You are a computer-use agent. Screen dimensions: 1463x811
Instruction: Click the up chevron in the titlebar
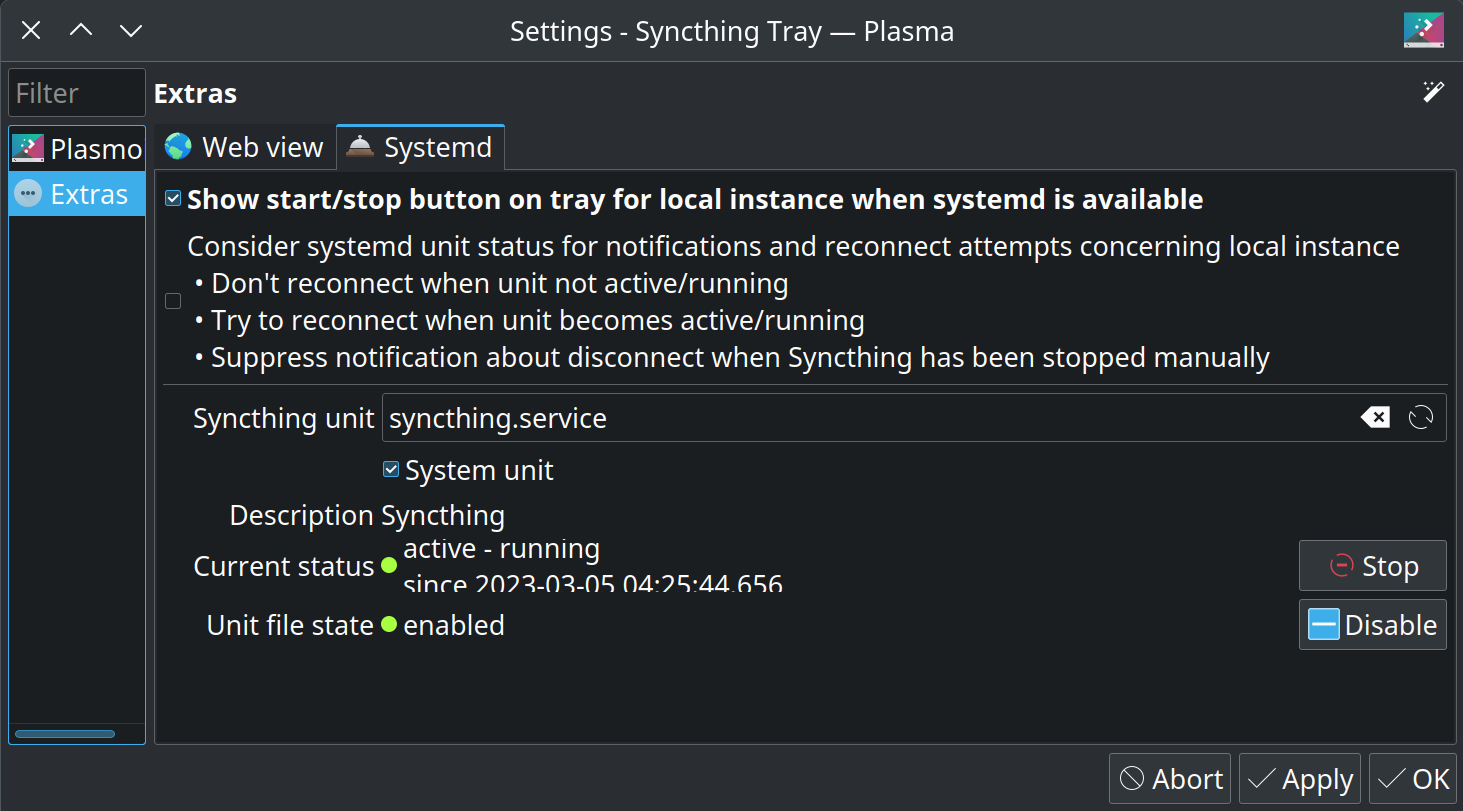(81, 30)
